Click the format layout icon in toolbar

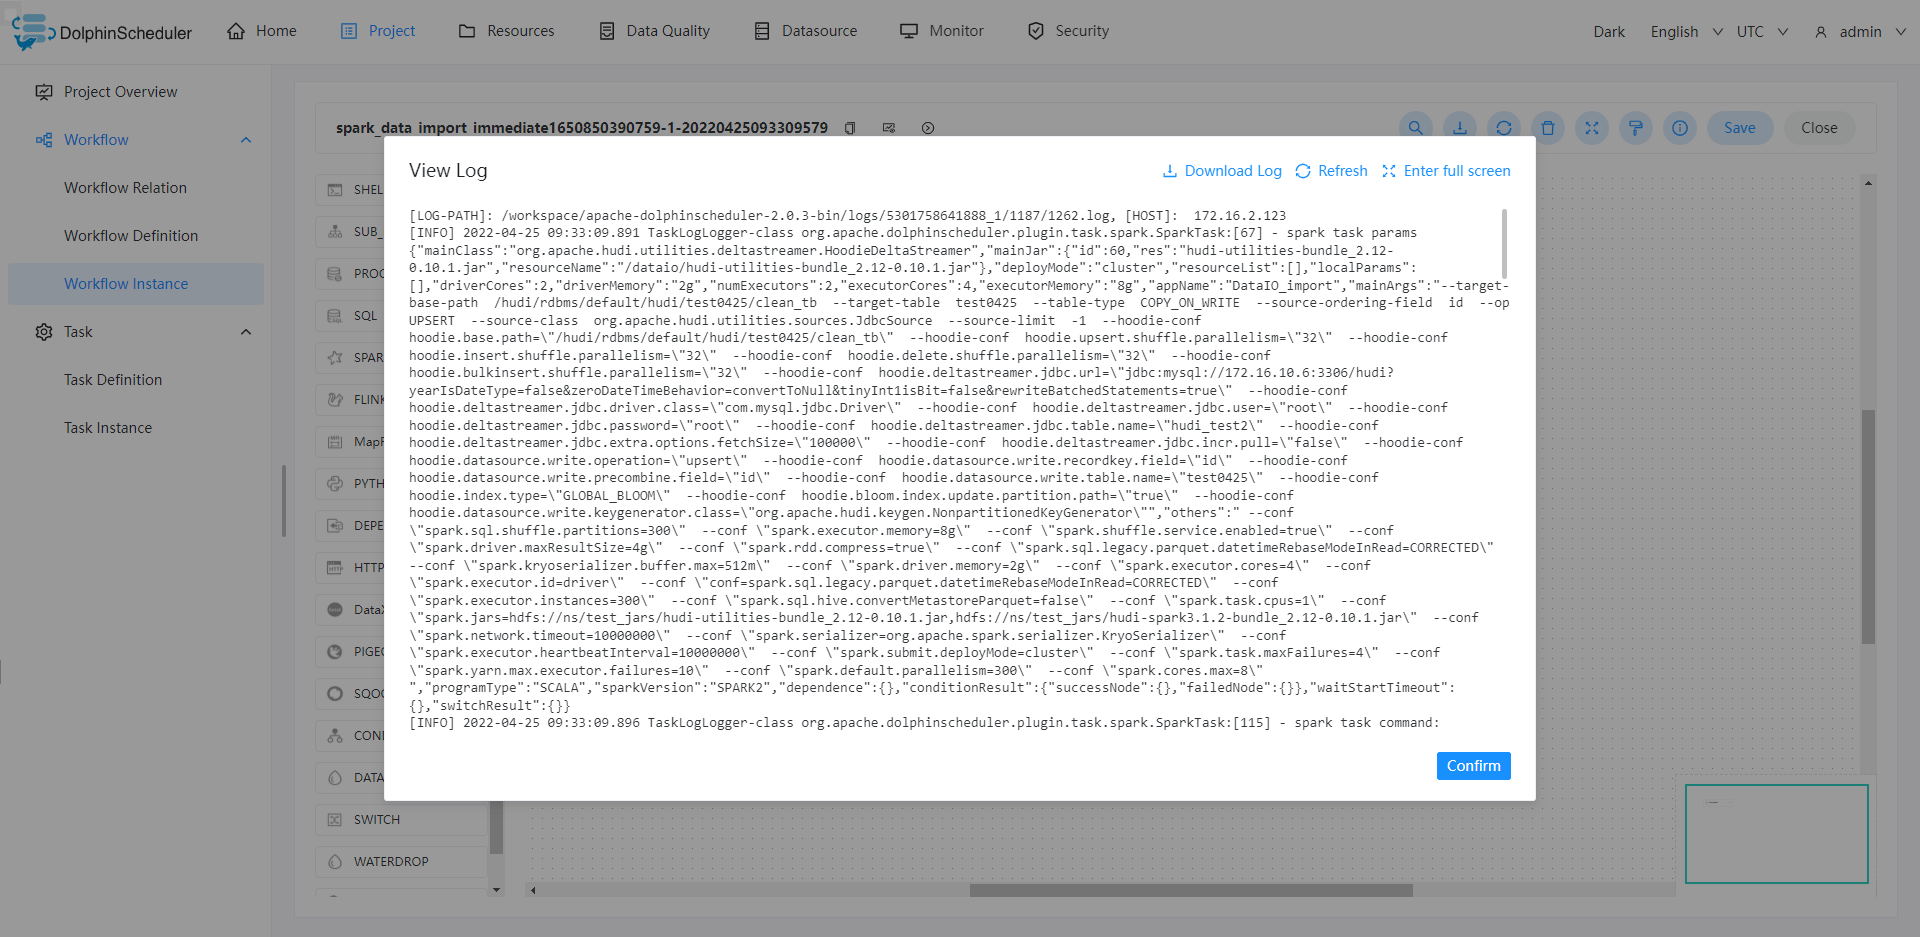[1636, 128]
